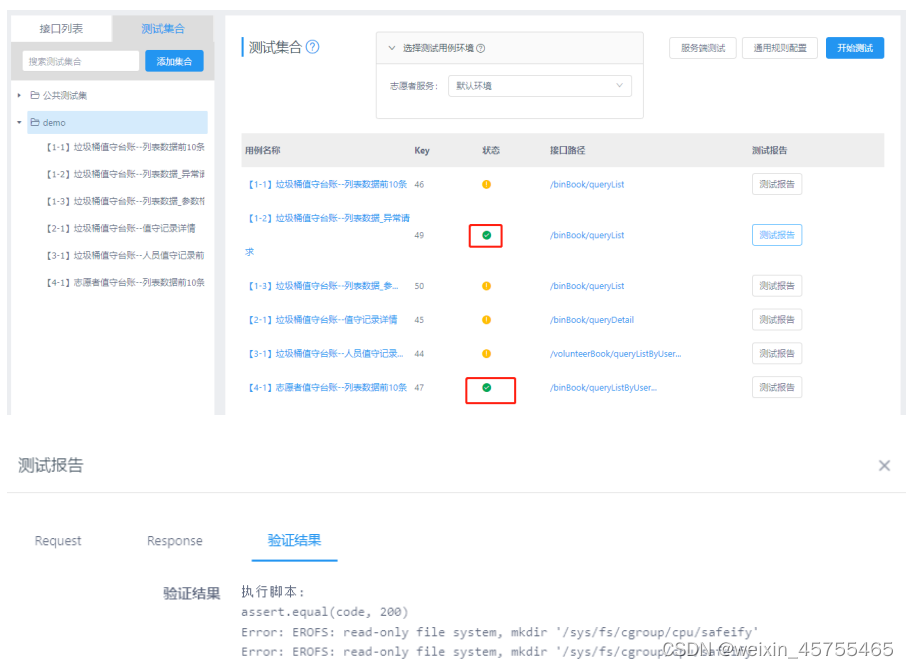Switch to the Response tab in 测试报告
909x668 pixels.
pos(174,541)
